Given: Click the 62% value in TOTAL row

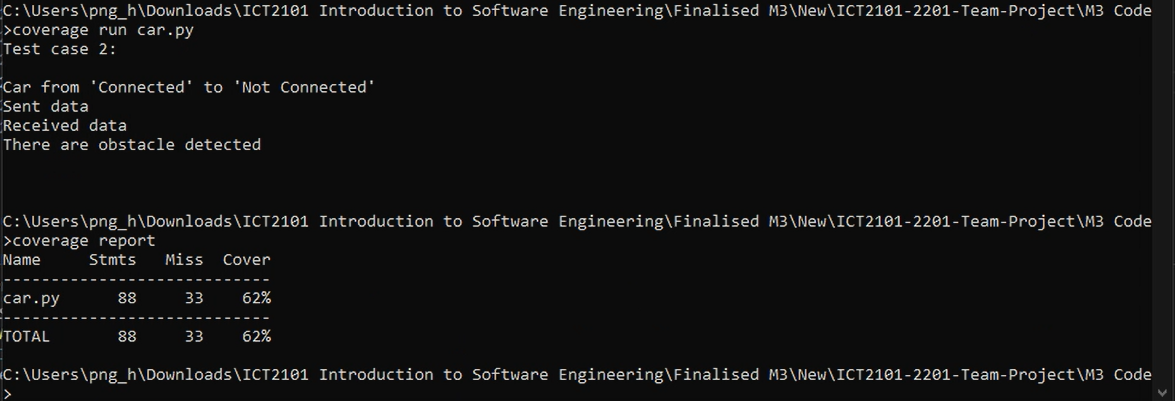Looking at the screenshot, I should [x=256, y=337].
